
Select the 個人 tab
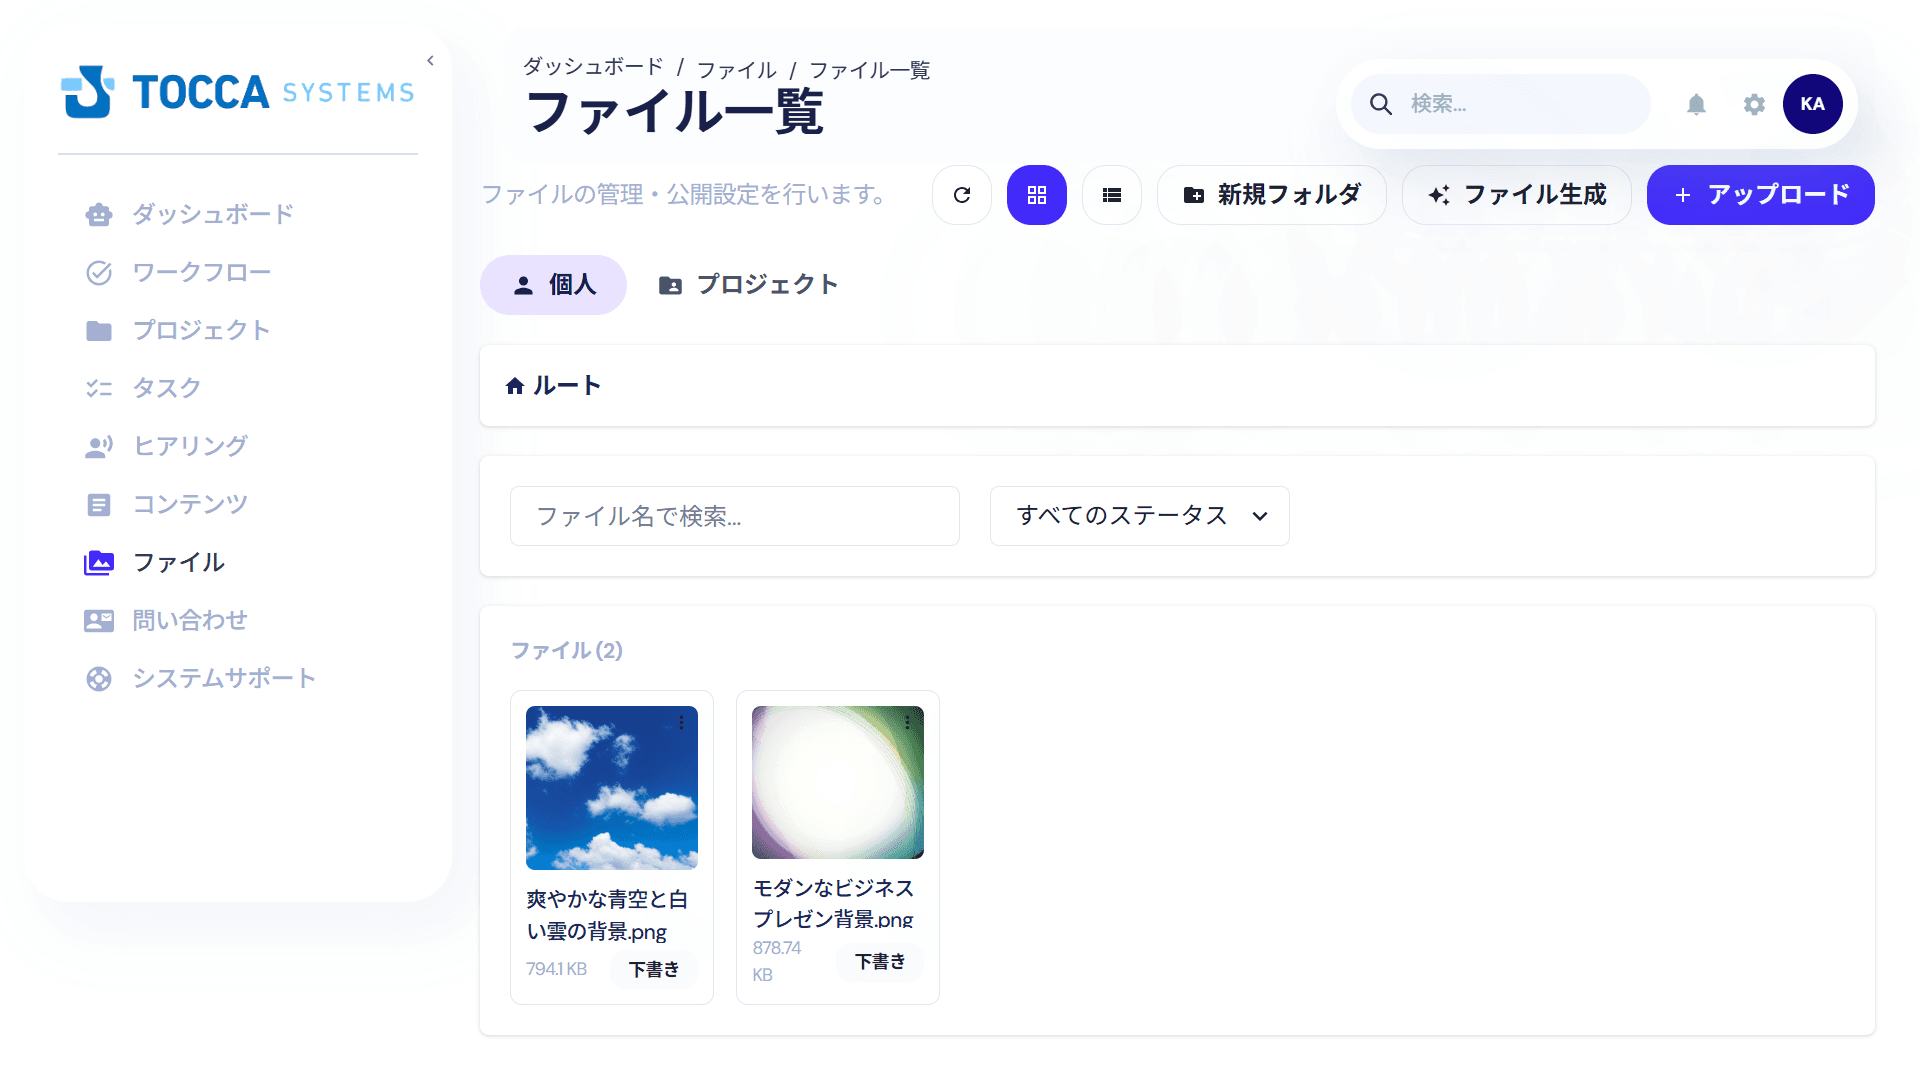coord(553,284)
